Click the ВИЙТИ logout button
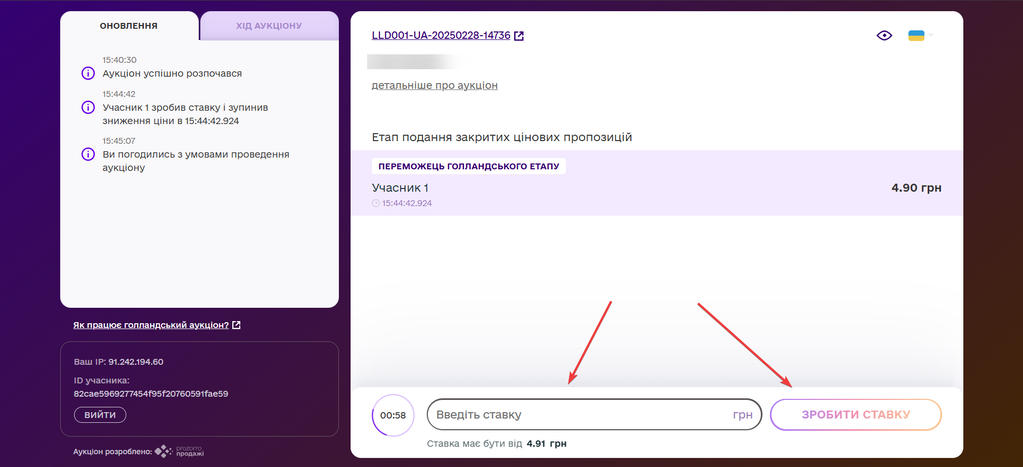The width and height of the screenshot is (1023, 467). coord(100,415)
